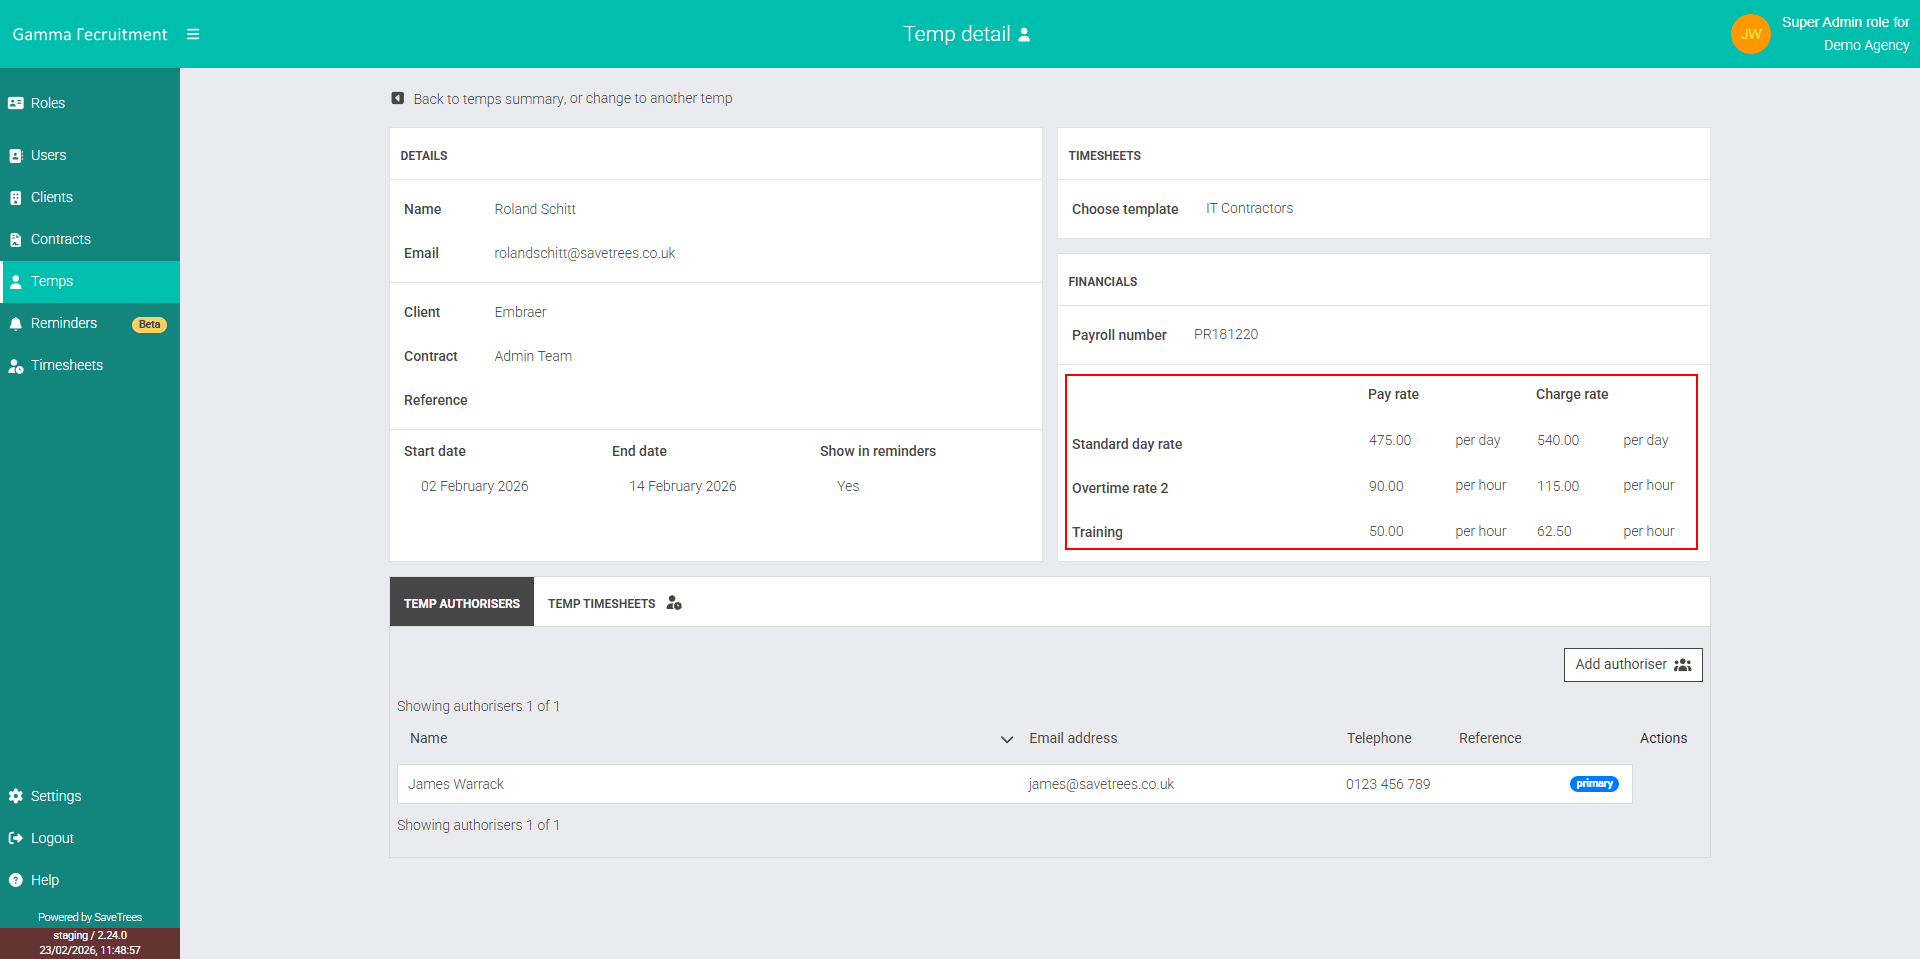Select the TEMP AUTHORISERS tab
This screenshot has height=959, width=1920.
(461, 602)
